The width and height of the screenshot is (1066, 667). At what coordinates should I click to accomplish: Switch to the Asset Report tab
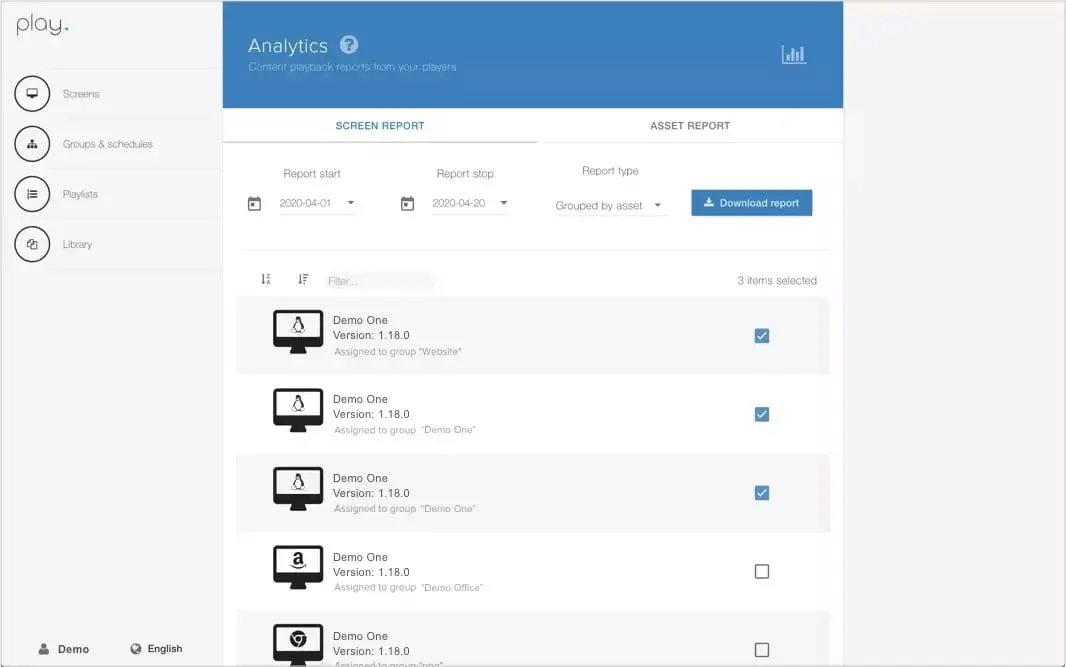coord(690,126)
